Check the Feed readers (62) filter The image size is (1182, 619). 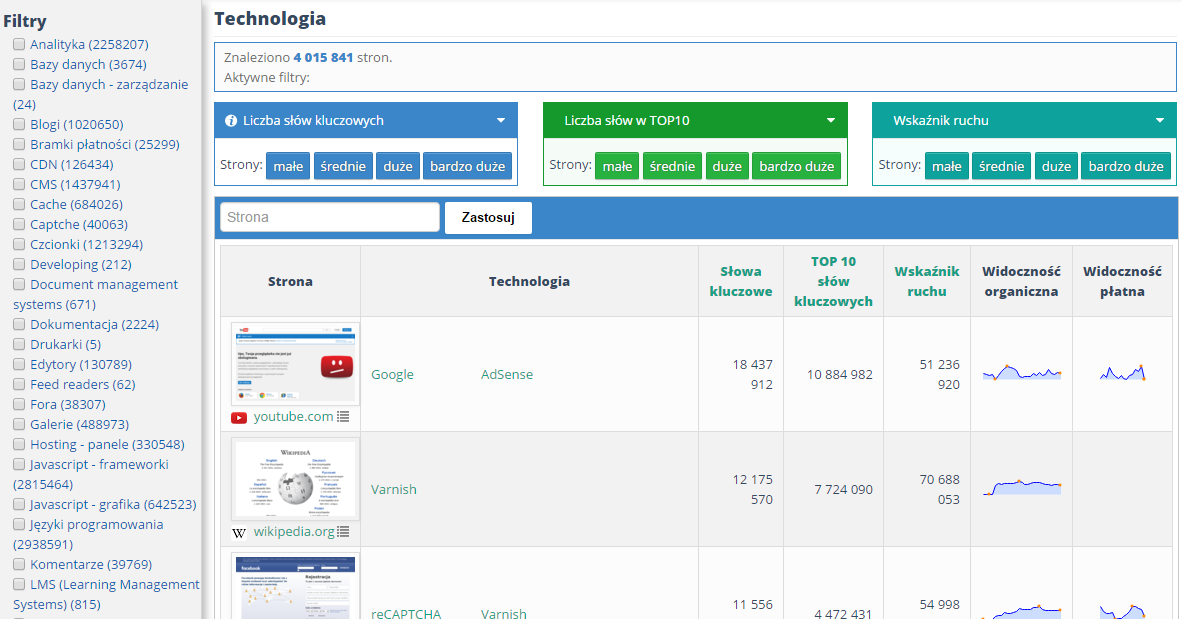(19, 385)
